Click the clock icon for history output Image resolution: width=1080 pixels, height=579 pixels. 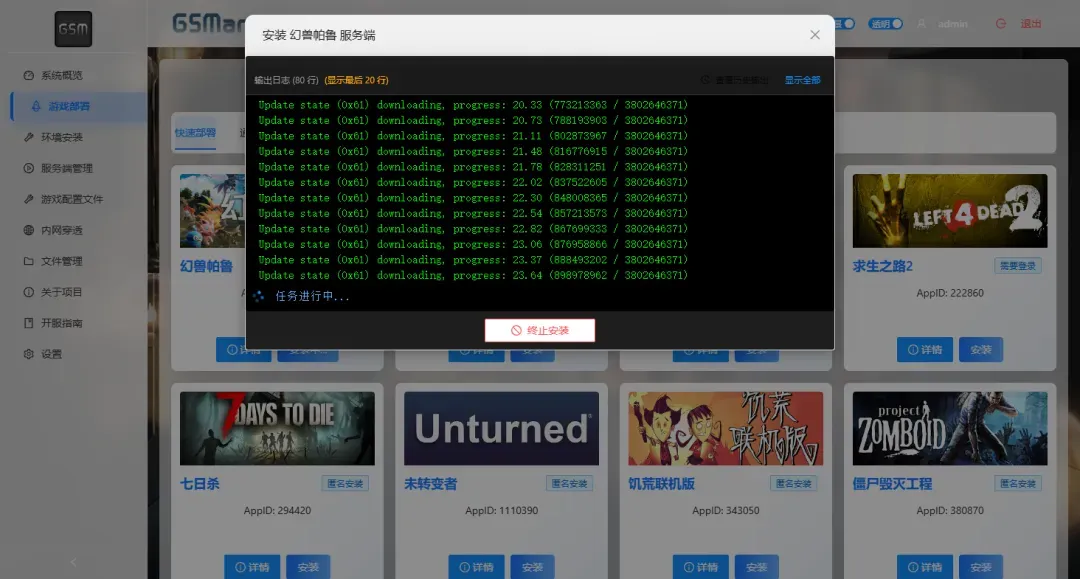[x=705, y=80]
